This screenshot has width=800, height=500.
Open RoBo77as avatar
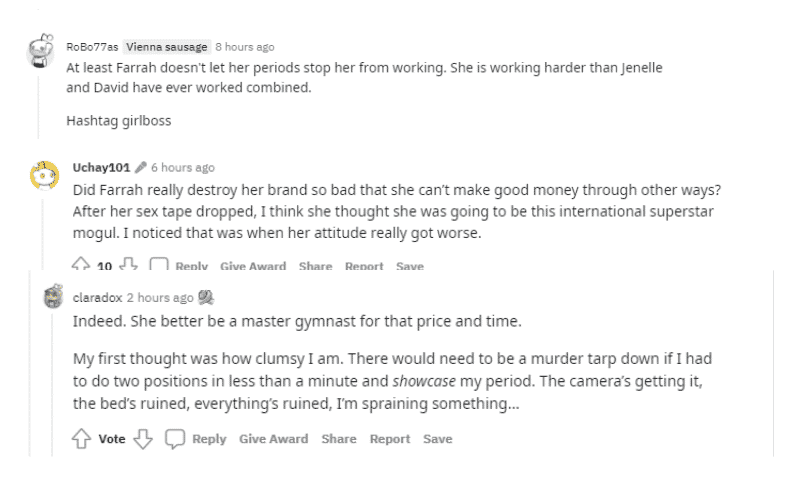[x=40, y=51]
